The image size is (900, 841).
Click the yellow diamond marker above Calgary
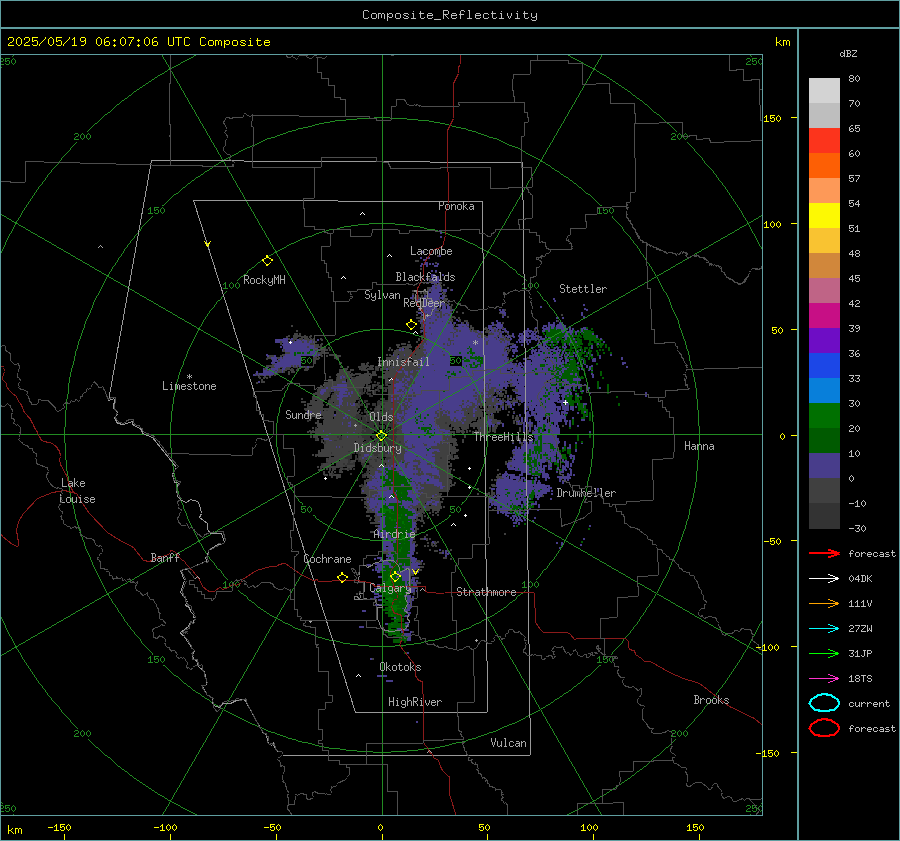395,576
